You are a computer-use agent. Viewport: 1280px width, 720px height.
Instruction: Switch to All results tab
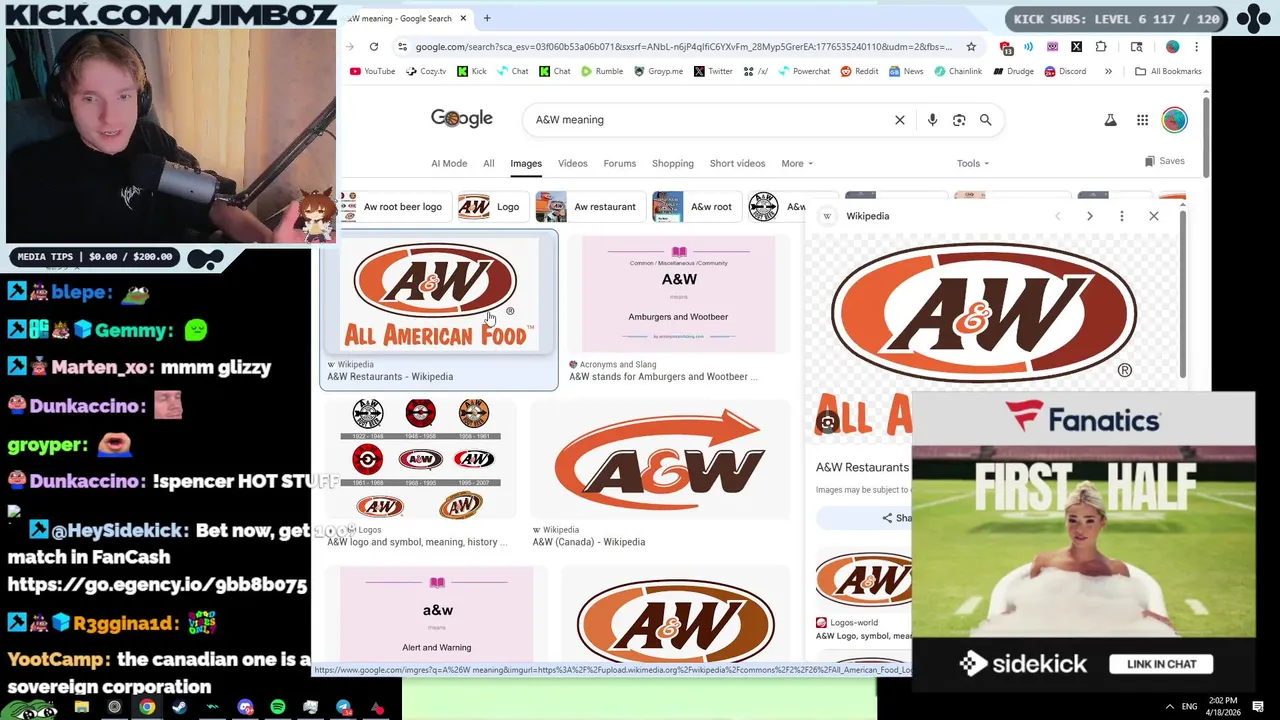pyautogui.click(x=489, y=163)
